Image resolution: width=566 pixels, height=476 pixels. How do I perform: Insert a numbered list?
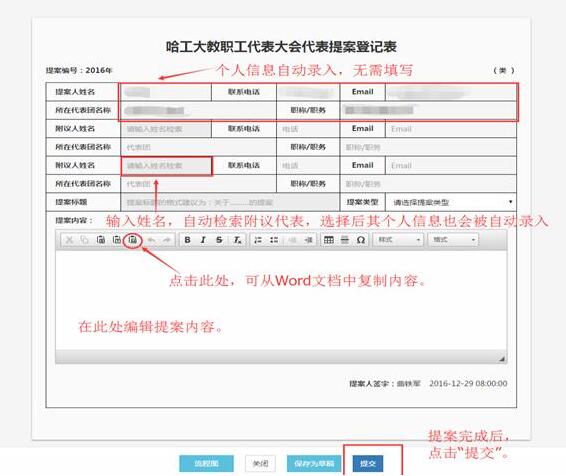click(x=258, y=240)
